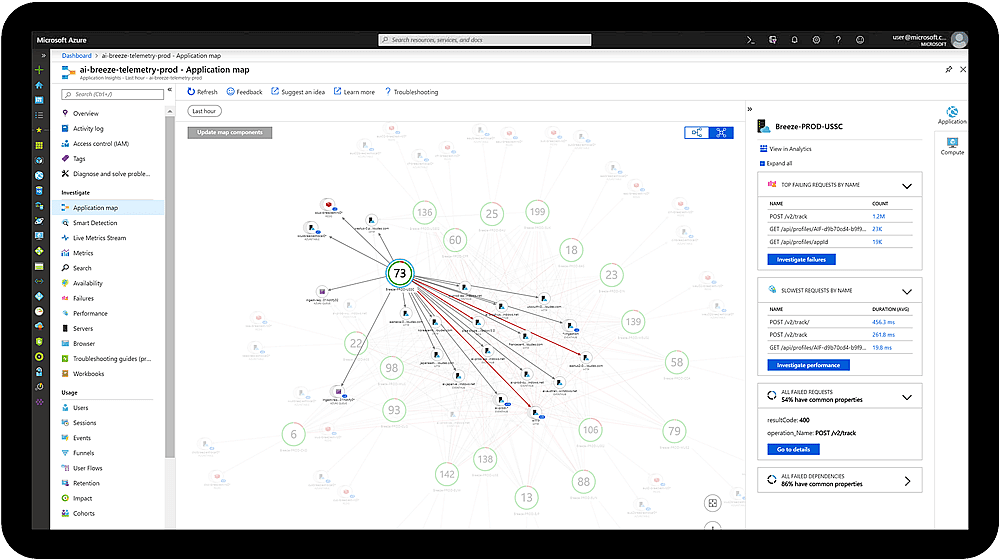This screenshot has width=1000, height=560.
Task: Open Activity log in the resource menu
Action: [x=88, y=128]
